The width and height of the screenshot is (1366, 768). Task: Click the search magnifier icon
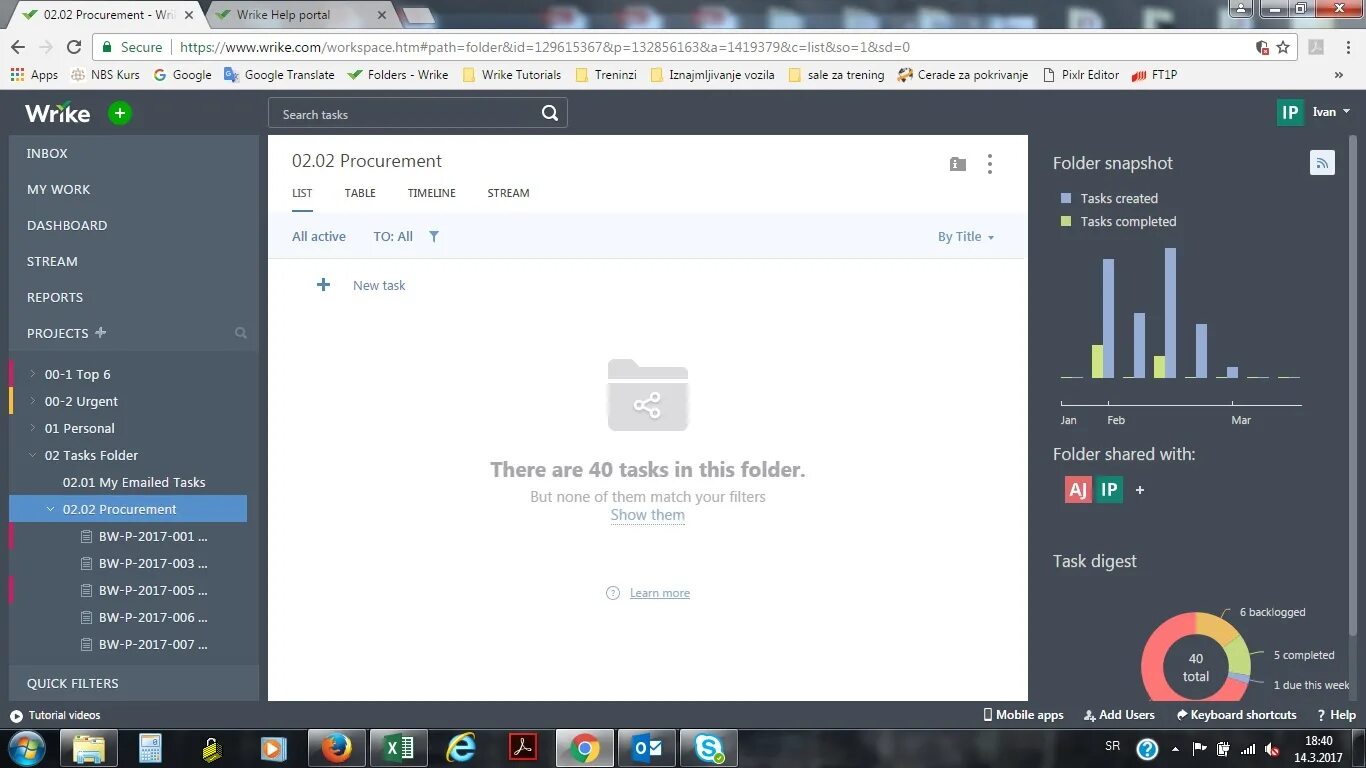[x=550, y=113]
